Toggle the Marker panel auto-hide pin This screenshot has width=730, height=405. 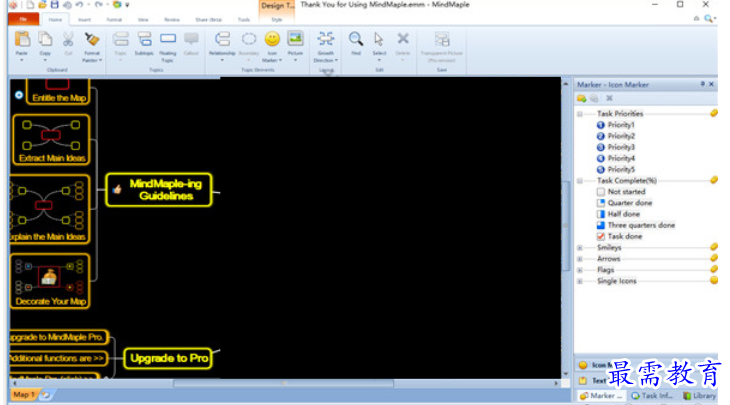(x=703, y=84)
